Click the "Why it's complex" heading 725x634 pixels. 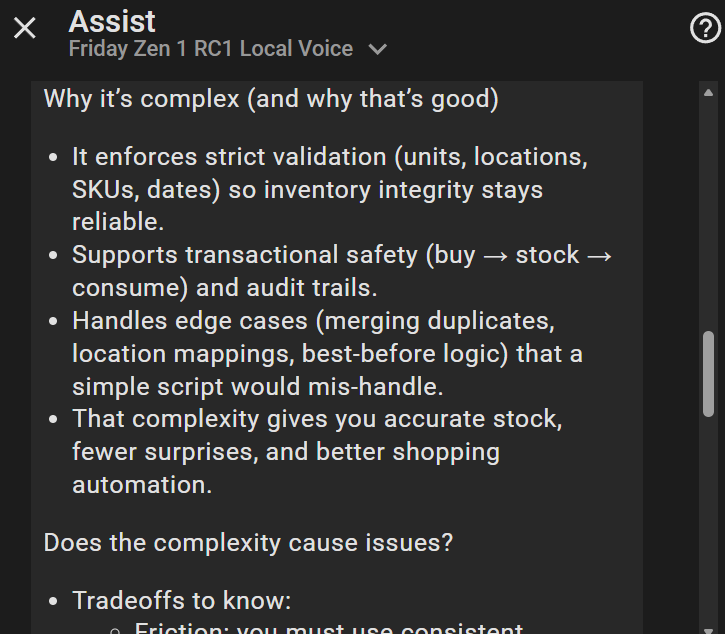271,99
